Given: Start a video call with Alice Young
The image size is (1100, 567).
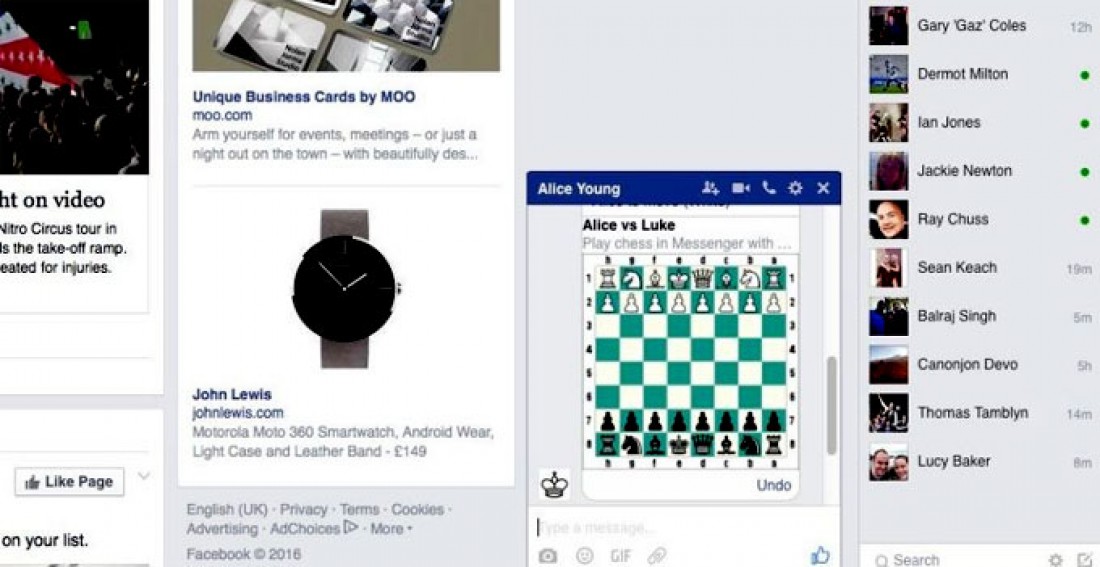Looking at the screenshot, I should coord(740,188).
